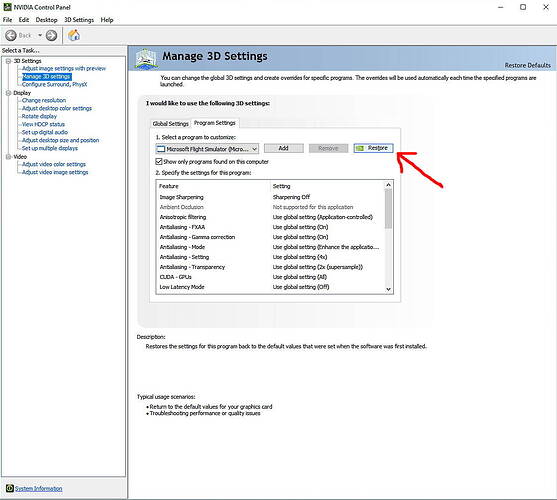Select the Anisotropic filtering row
This screenshot has width=557, height=500.
coord(270,217)
